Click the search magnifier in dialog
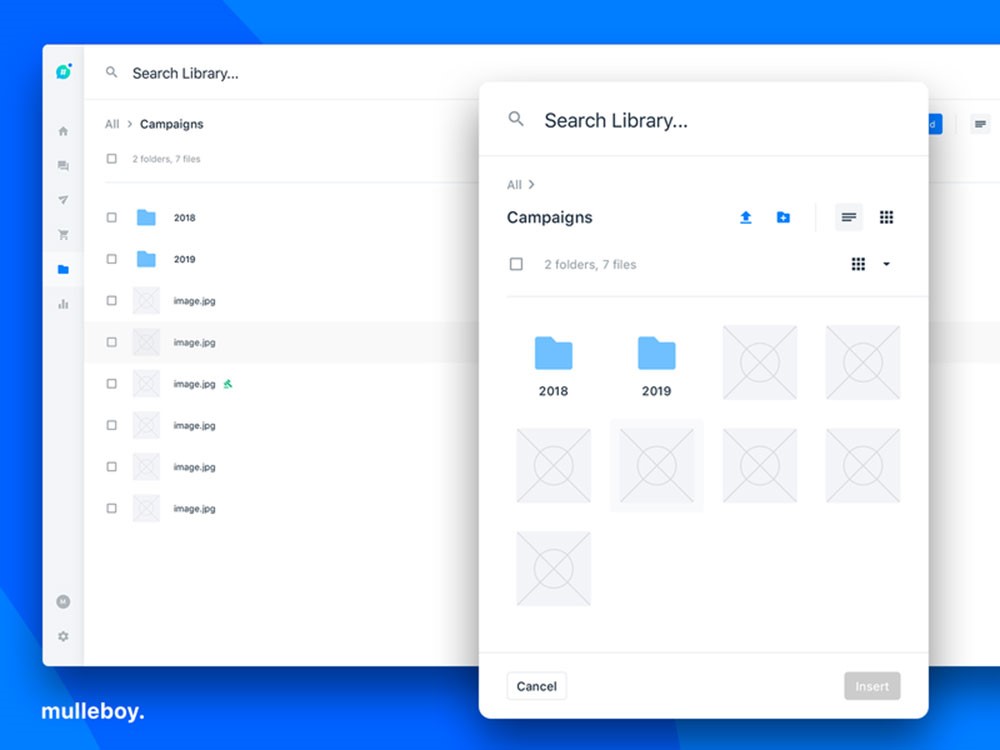This screenshot has height=750, width=1000. tap(516, 119)
